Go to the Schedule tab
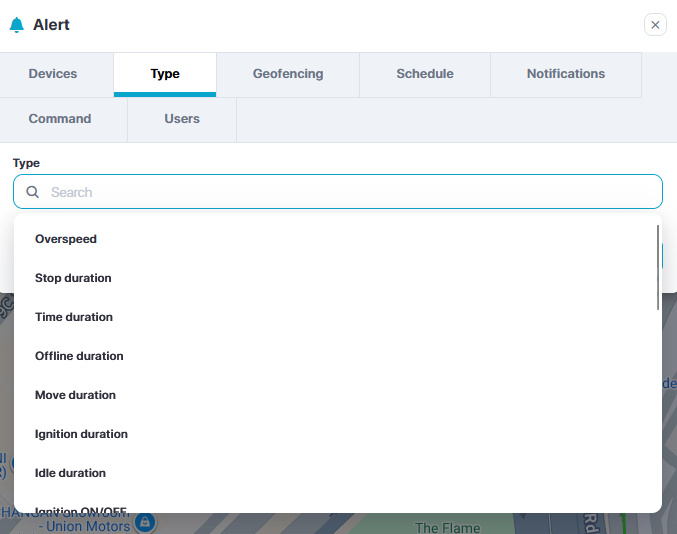The width and height of the screenshot is (677, 534). [425, 74]
